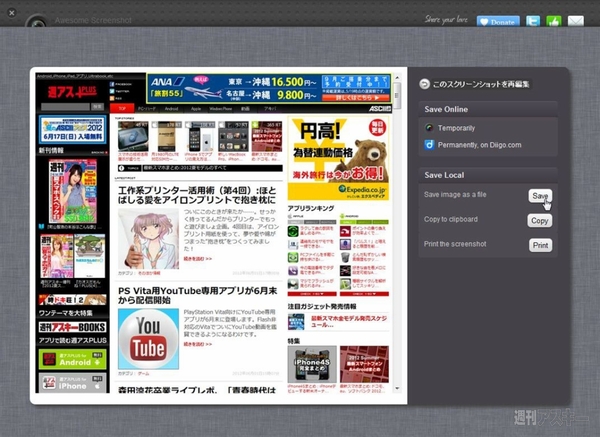Click the Expedia yen-high bear advertisement

[x=338, y=158]
